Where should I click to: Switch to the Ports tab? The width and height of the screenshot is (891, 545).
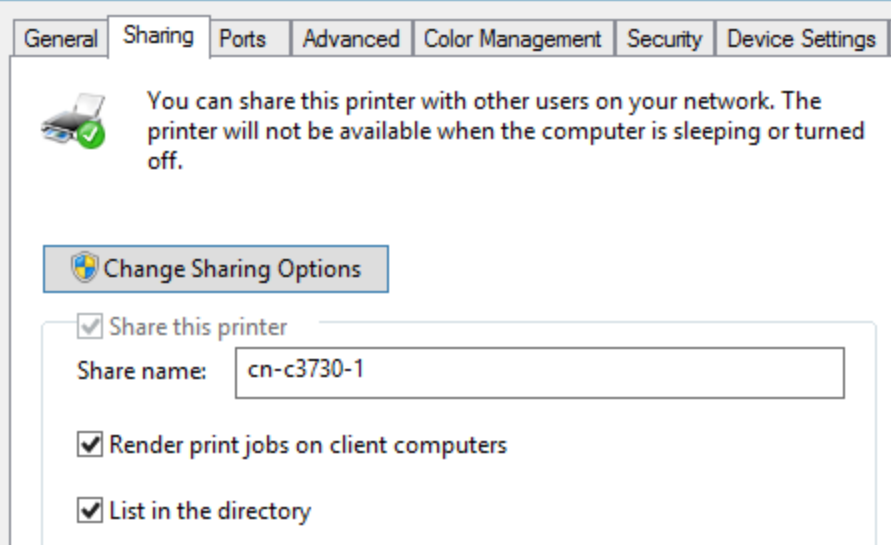pos(243,39)
